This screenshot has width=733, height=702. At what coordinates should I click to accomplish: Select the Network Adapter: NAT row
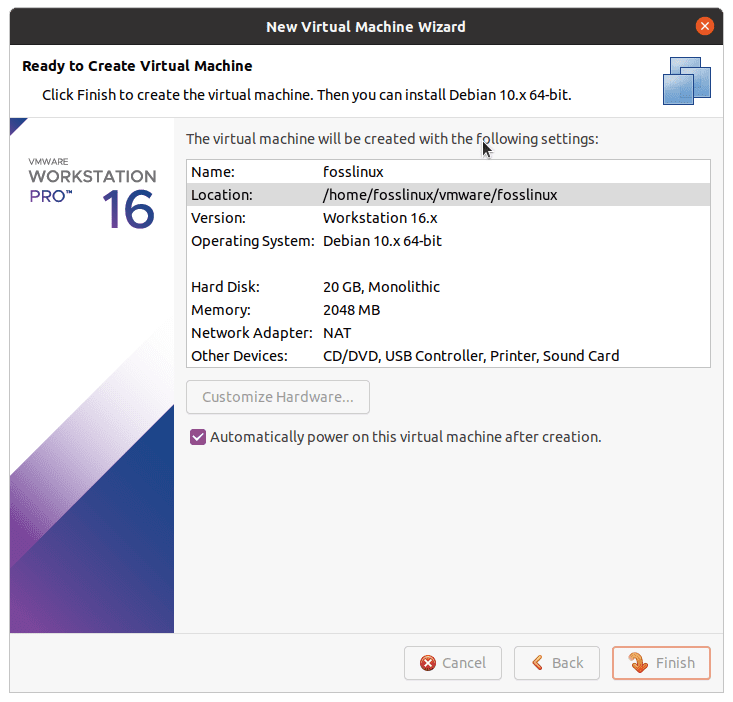click(x=448, y=333)
